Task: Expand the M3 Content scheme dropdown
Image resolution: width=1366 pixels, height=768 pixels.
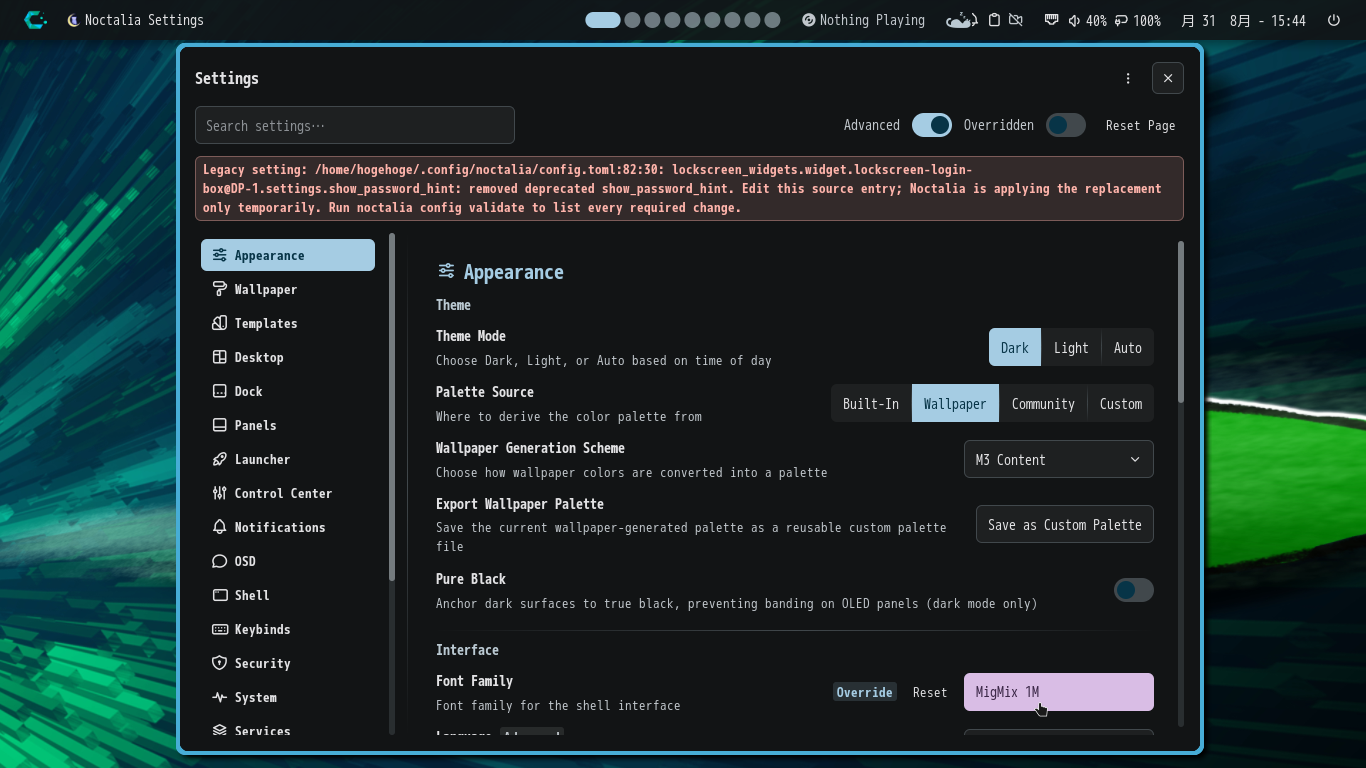Action: (1059, 460)
